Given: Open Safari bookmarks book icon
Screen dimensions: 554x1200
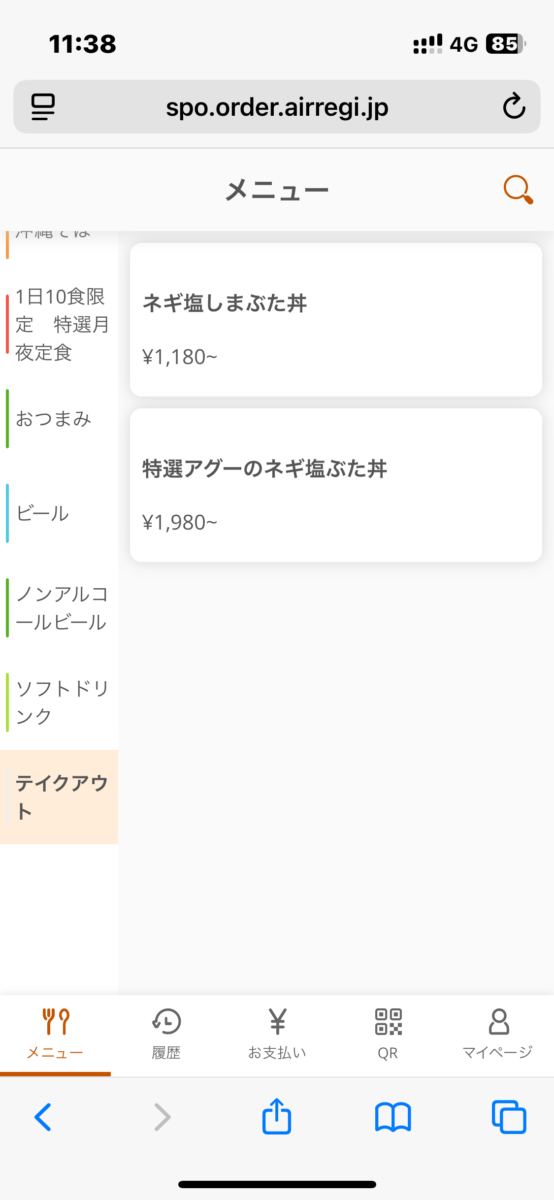Looking at the screenshot, I should (x=393, y=1117).
